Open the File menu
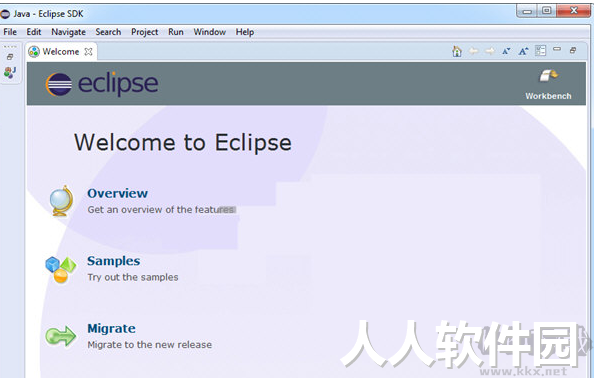 point(10,32)
